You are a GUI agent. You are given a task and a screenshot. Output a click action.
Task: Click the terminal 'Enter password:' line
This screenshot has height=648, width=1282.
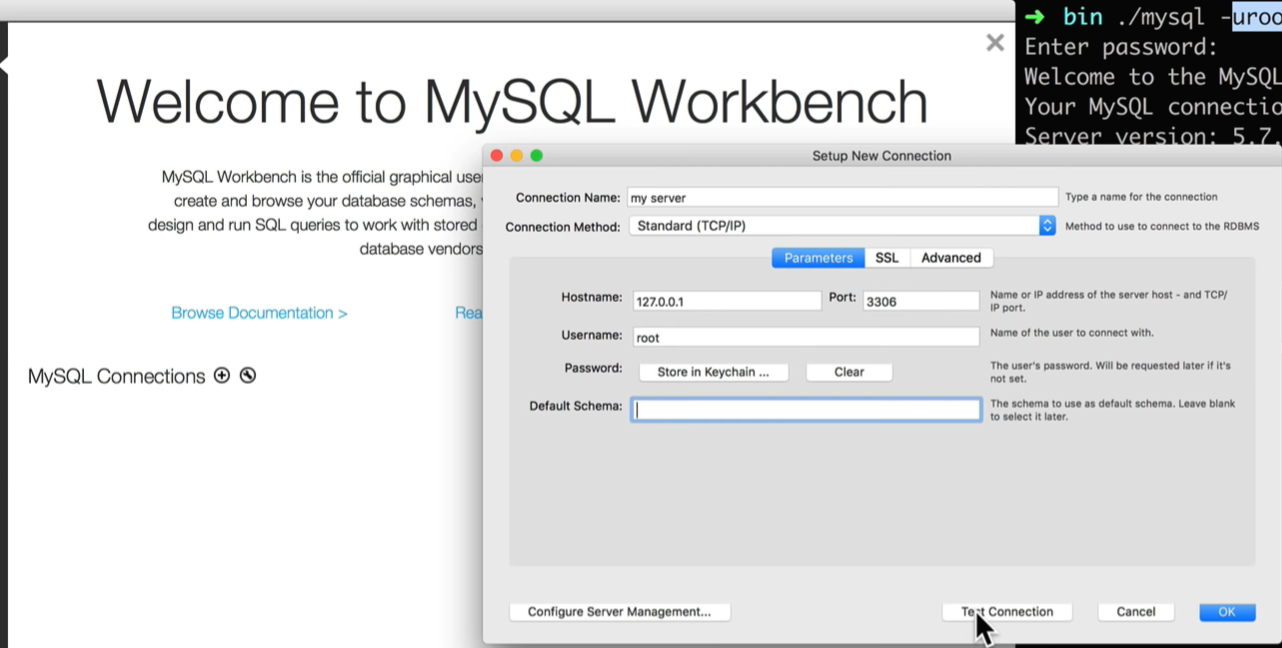point(1122,47)
